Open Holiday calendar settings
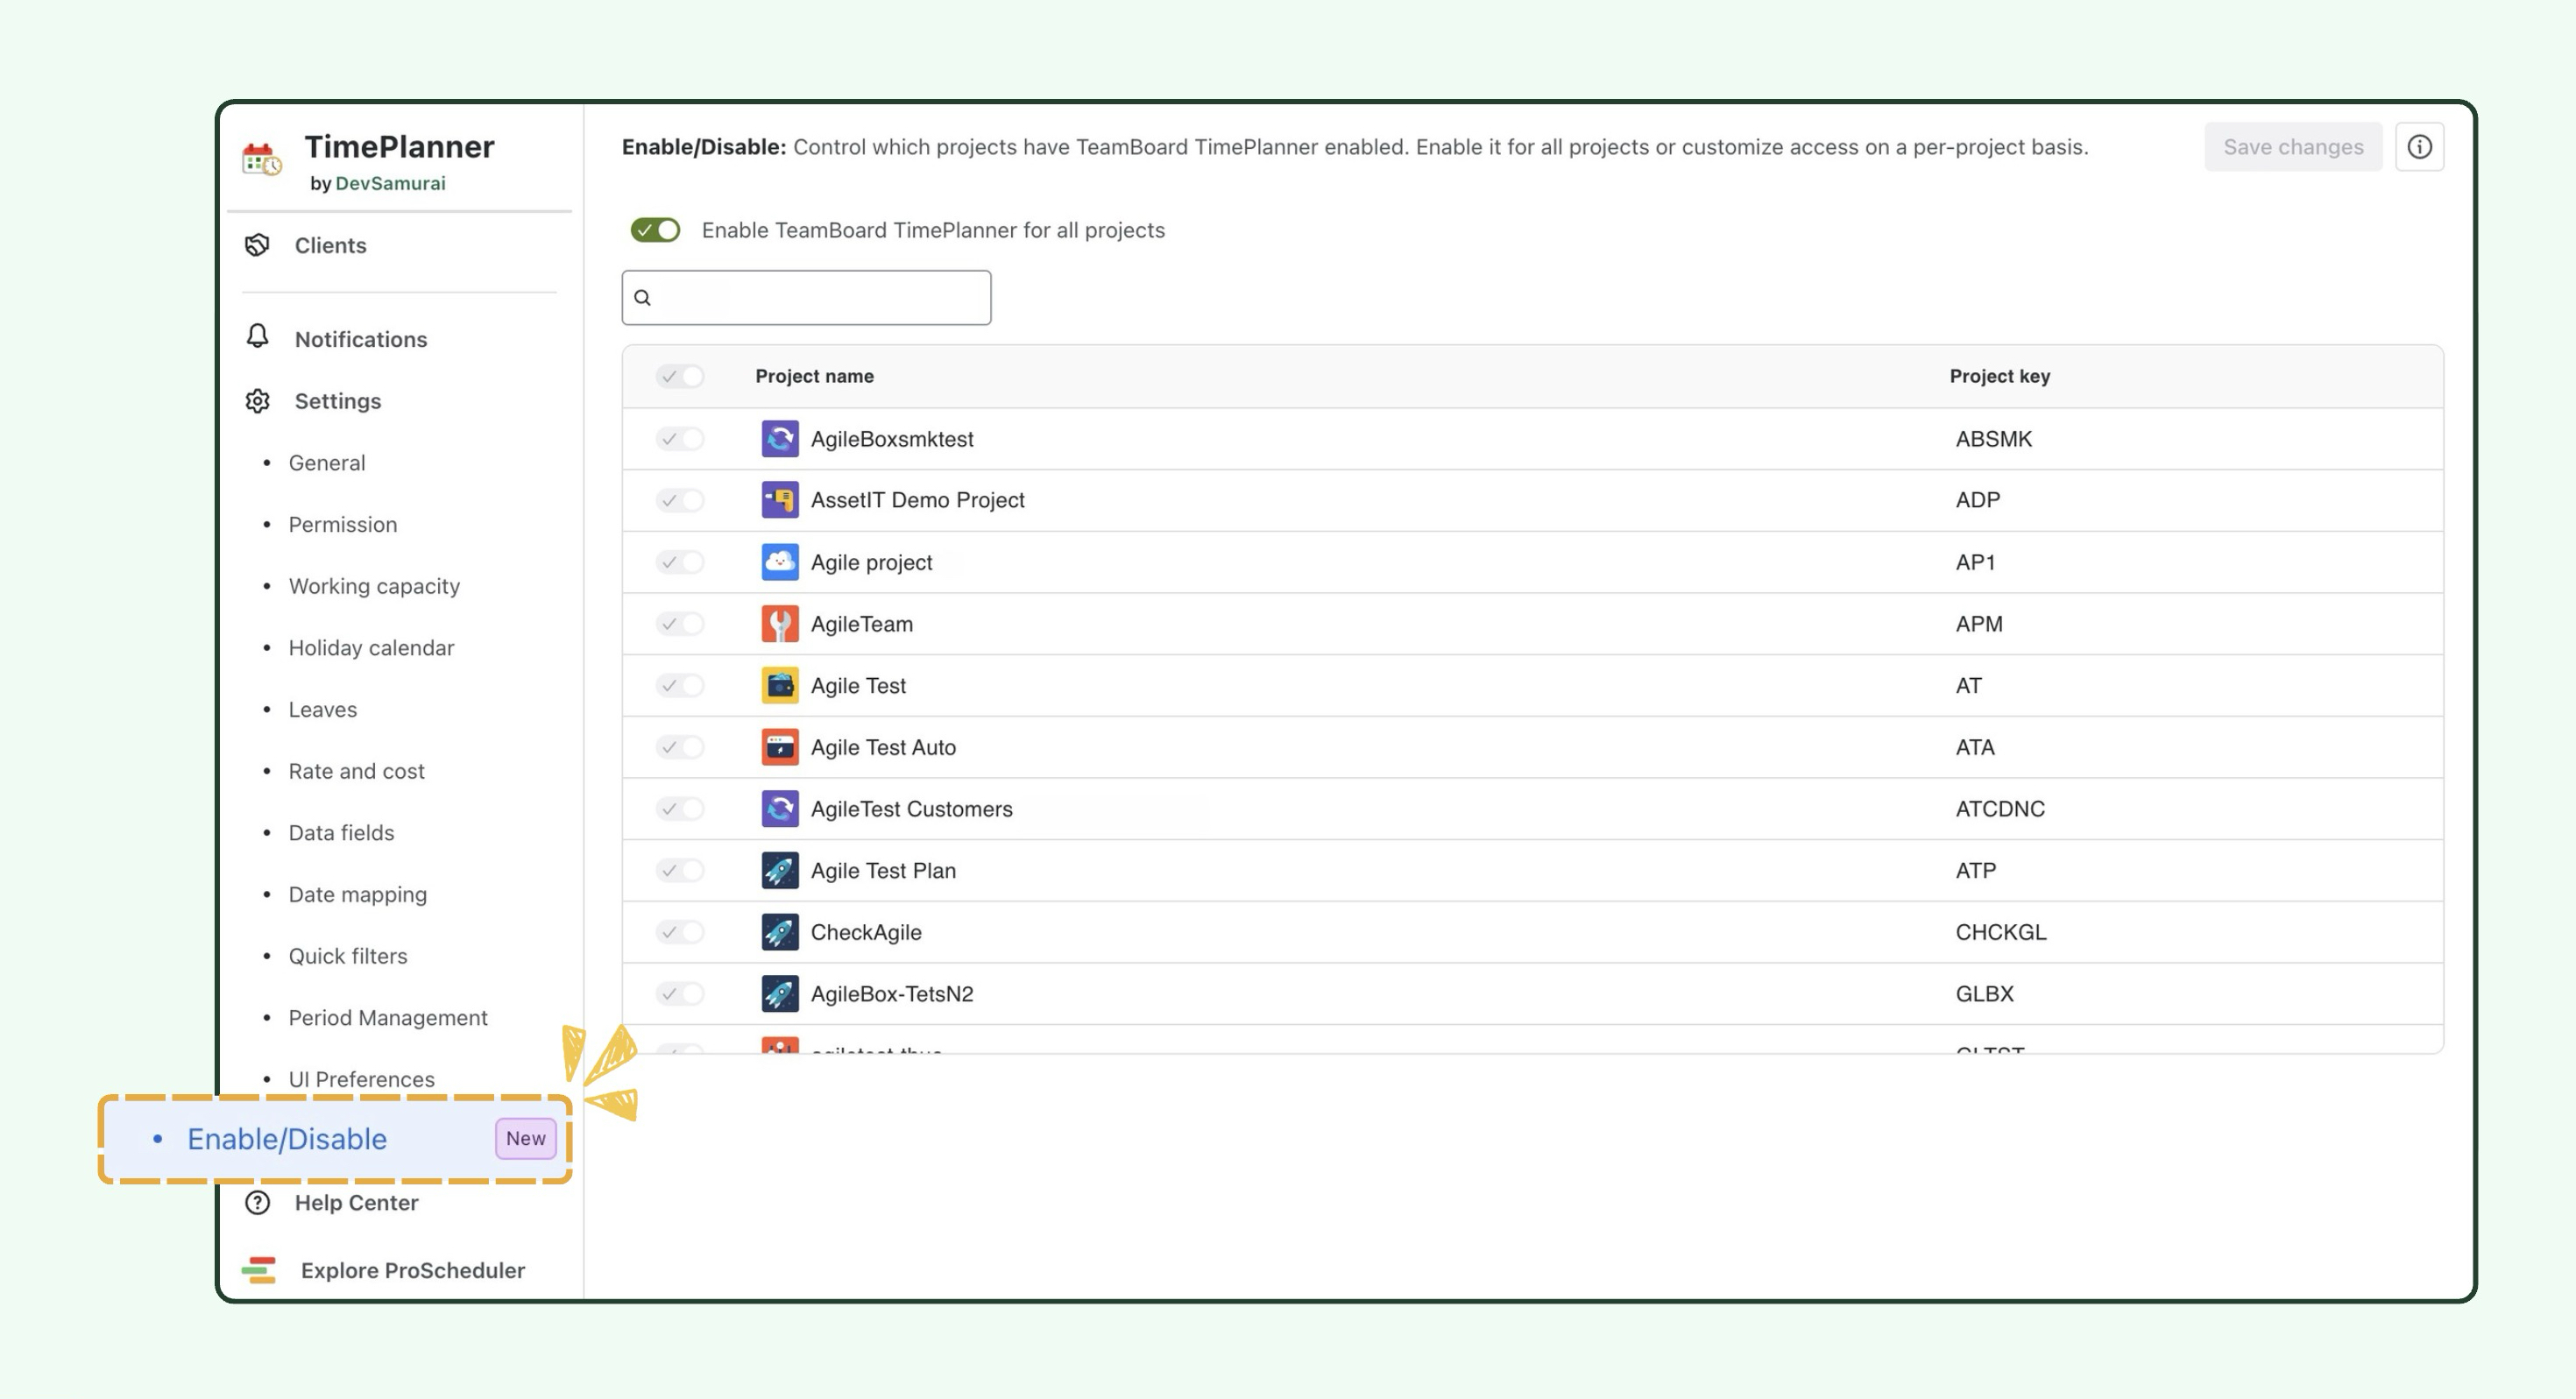 point(372,648)
